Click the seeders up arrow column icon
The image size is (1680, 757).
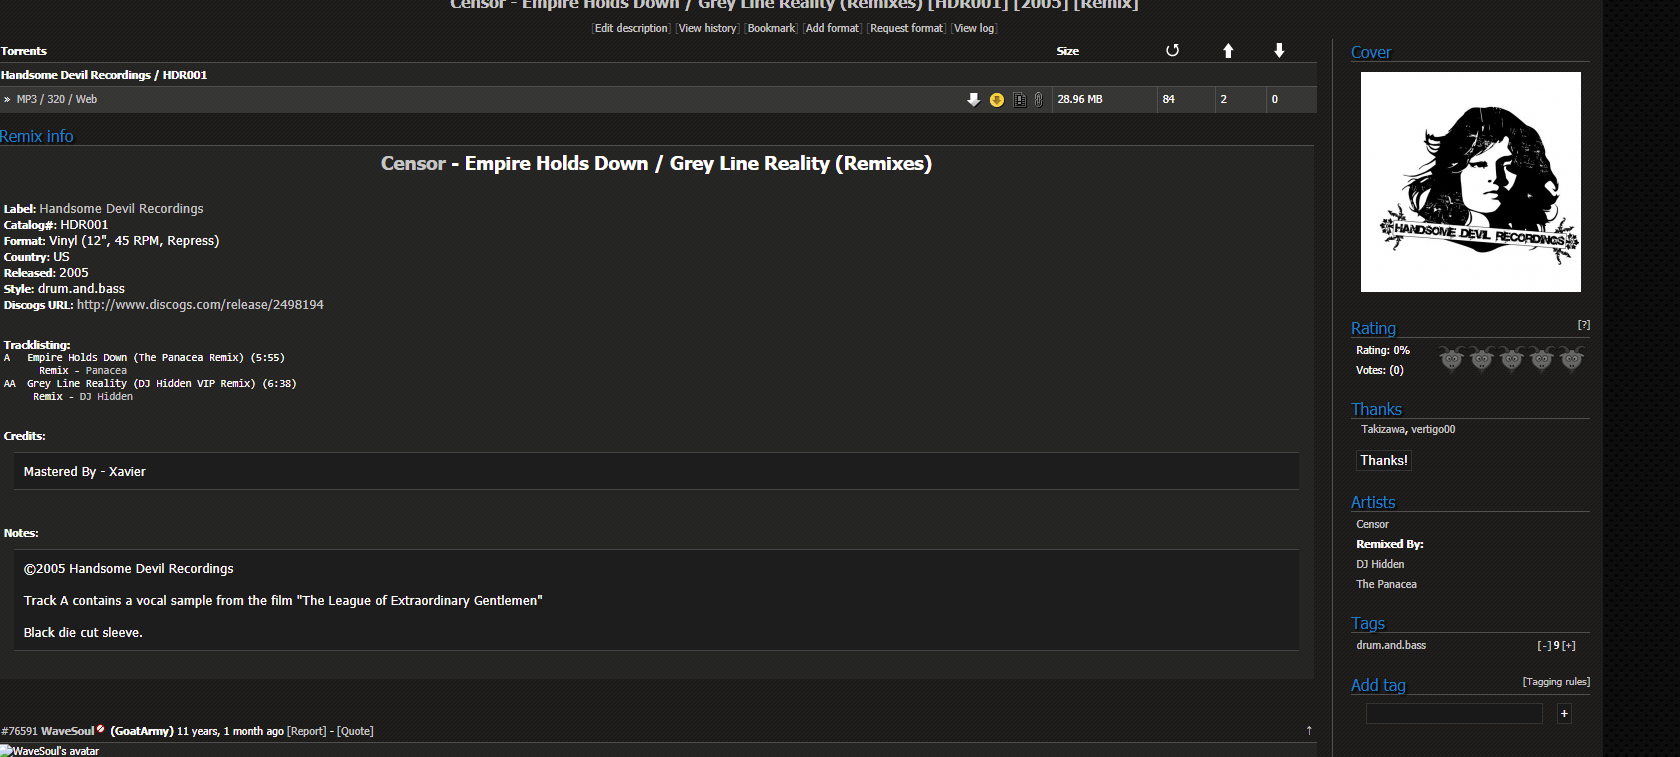tap(1228, 50)
